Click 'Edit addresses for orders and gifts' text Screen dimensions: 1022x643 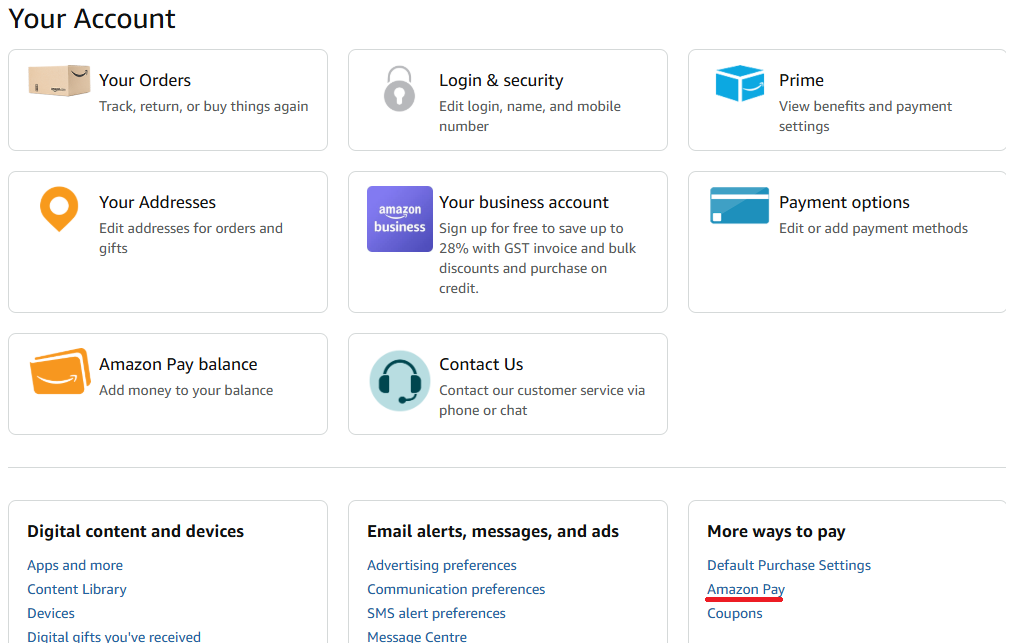[x=191, y=238]
